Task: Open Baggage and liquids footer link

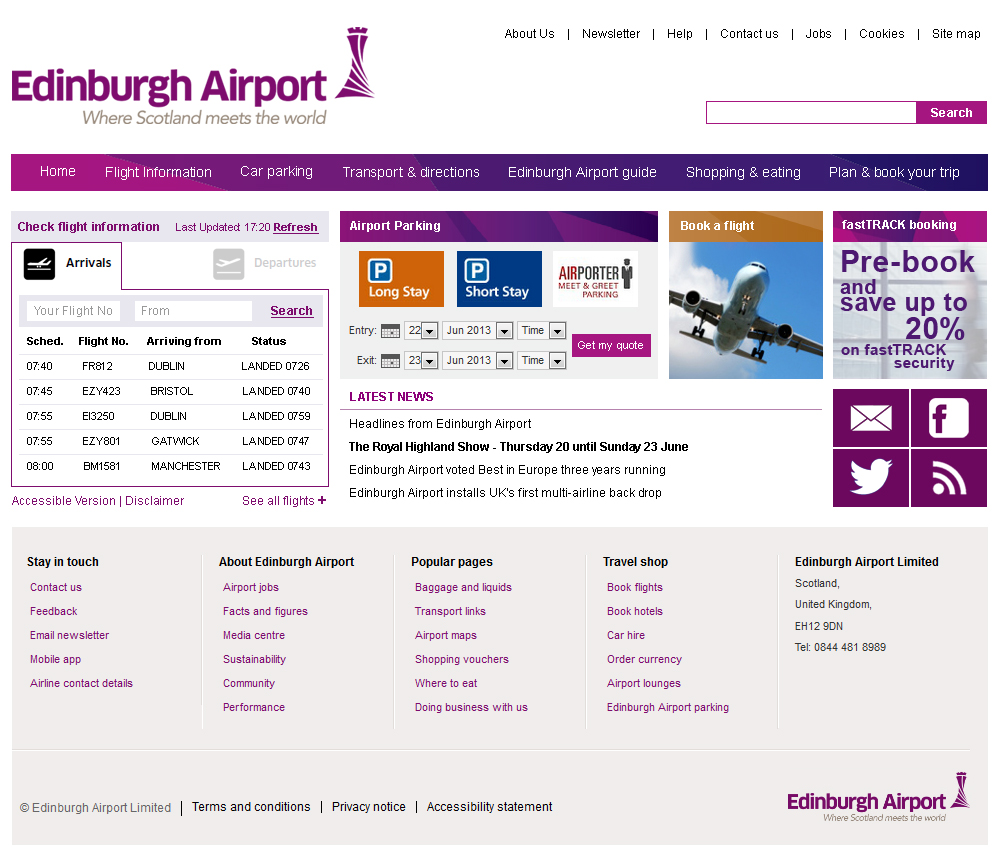Action: click(x=463, y=587)
